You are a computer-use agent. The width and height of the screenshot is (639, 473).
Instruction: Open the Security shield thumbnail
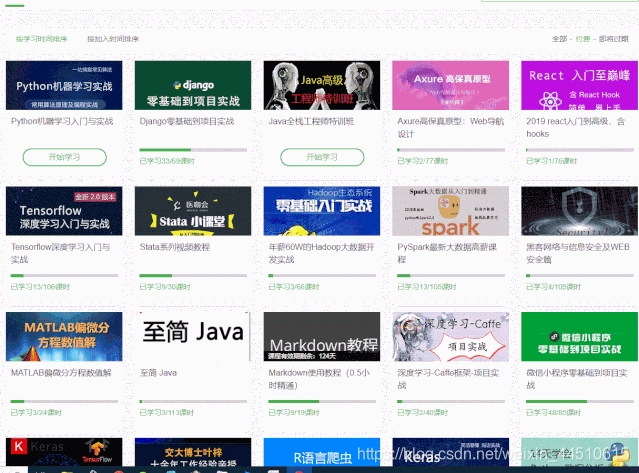579,211
